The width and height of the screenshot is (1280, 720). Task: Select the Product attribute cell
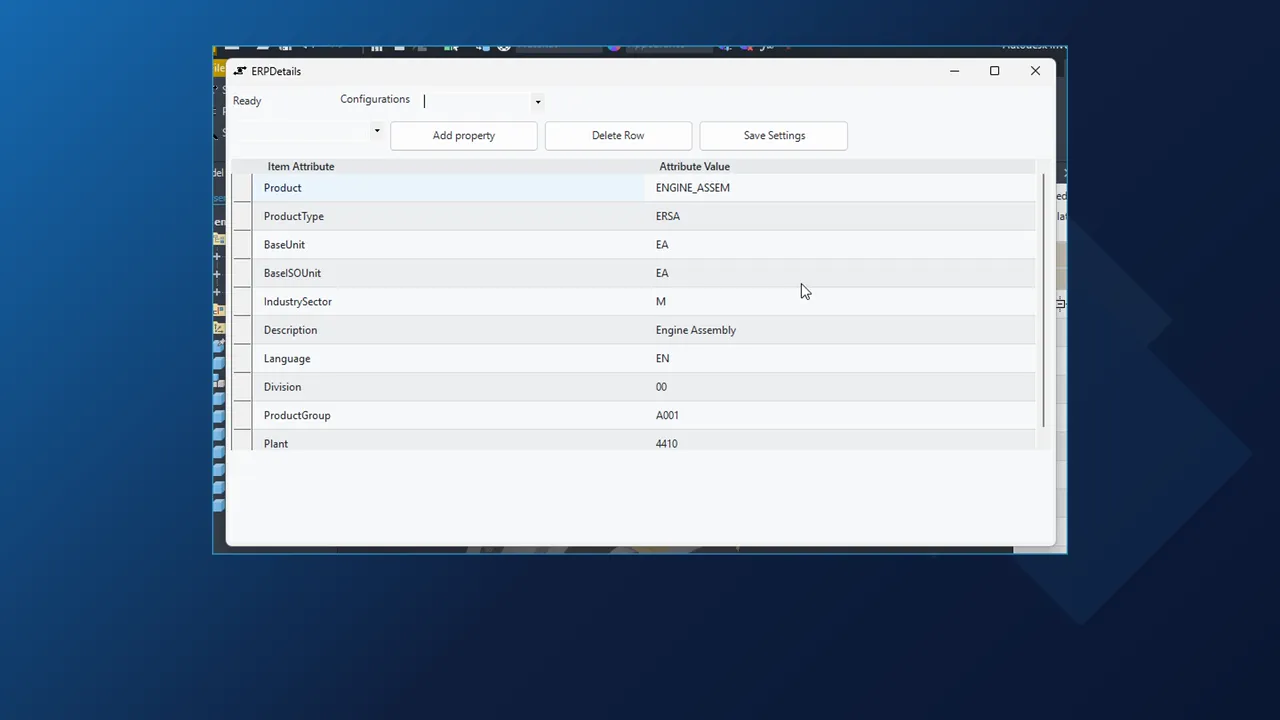pyautogui.click(x=450, y=188)
